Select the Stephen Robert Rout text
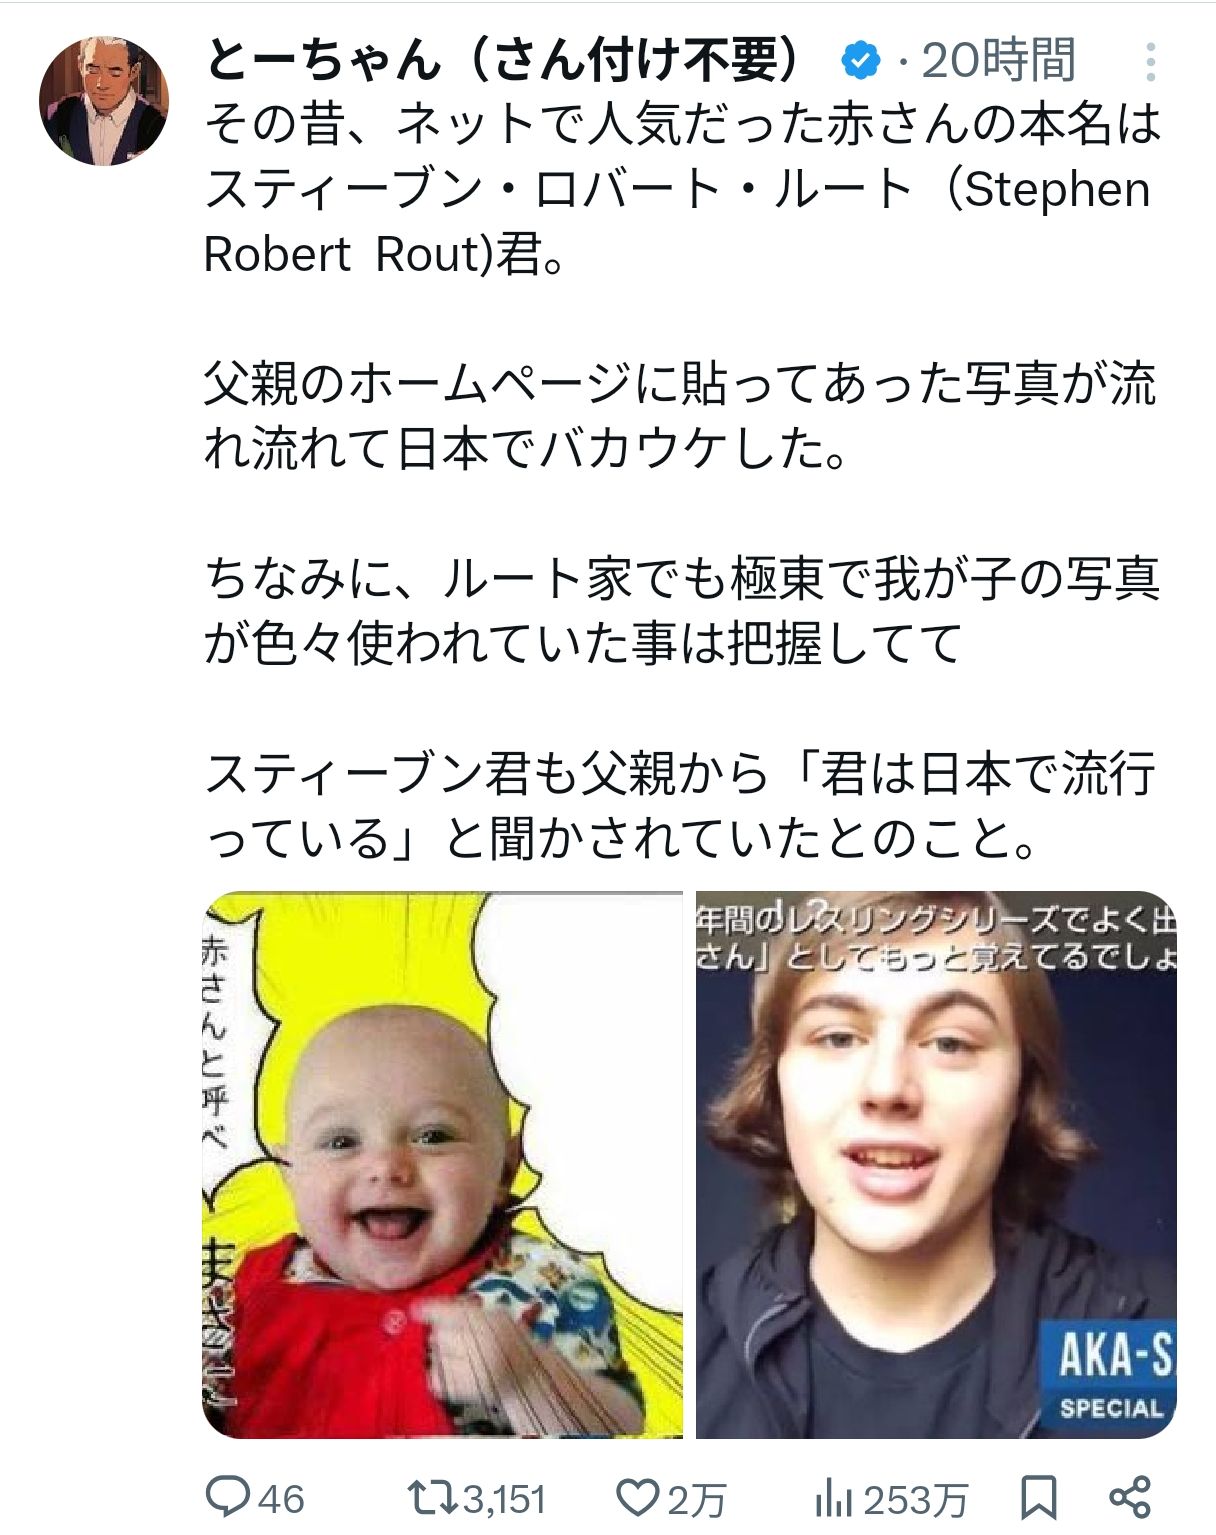 [x=677, y=222]
